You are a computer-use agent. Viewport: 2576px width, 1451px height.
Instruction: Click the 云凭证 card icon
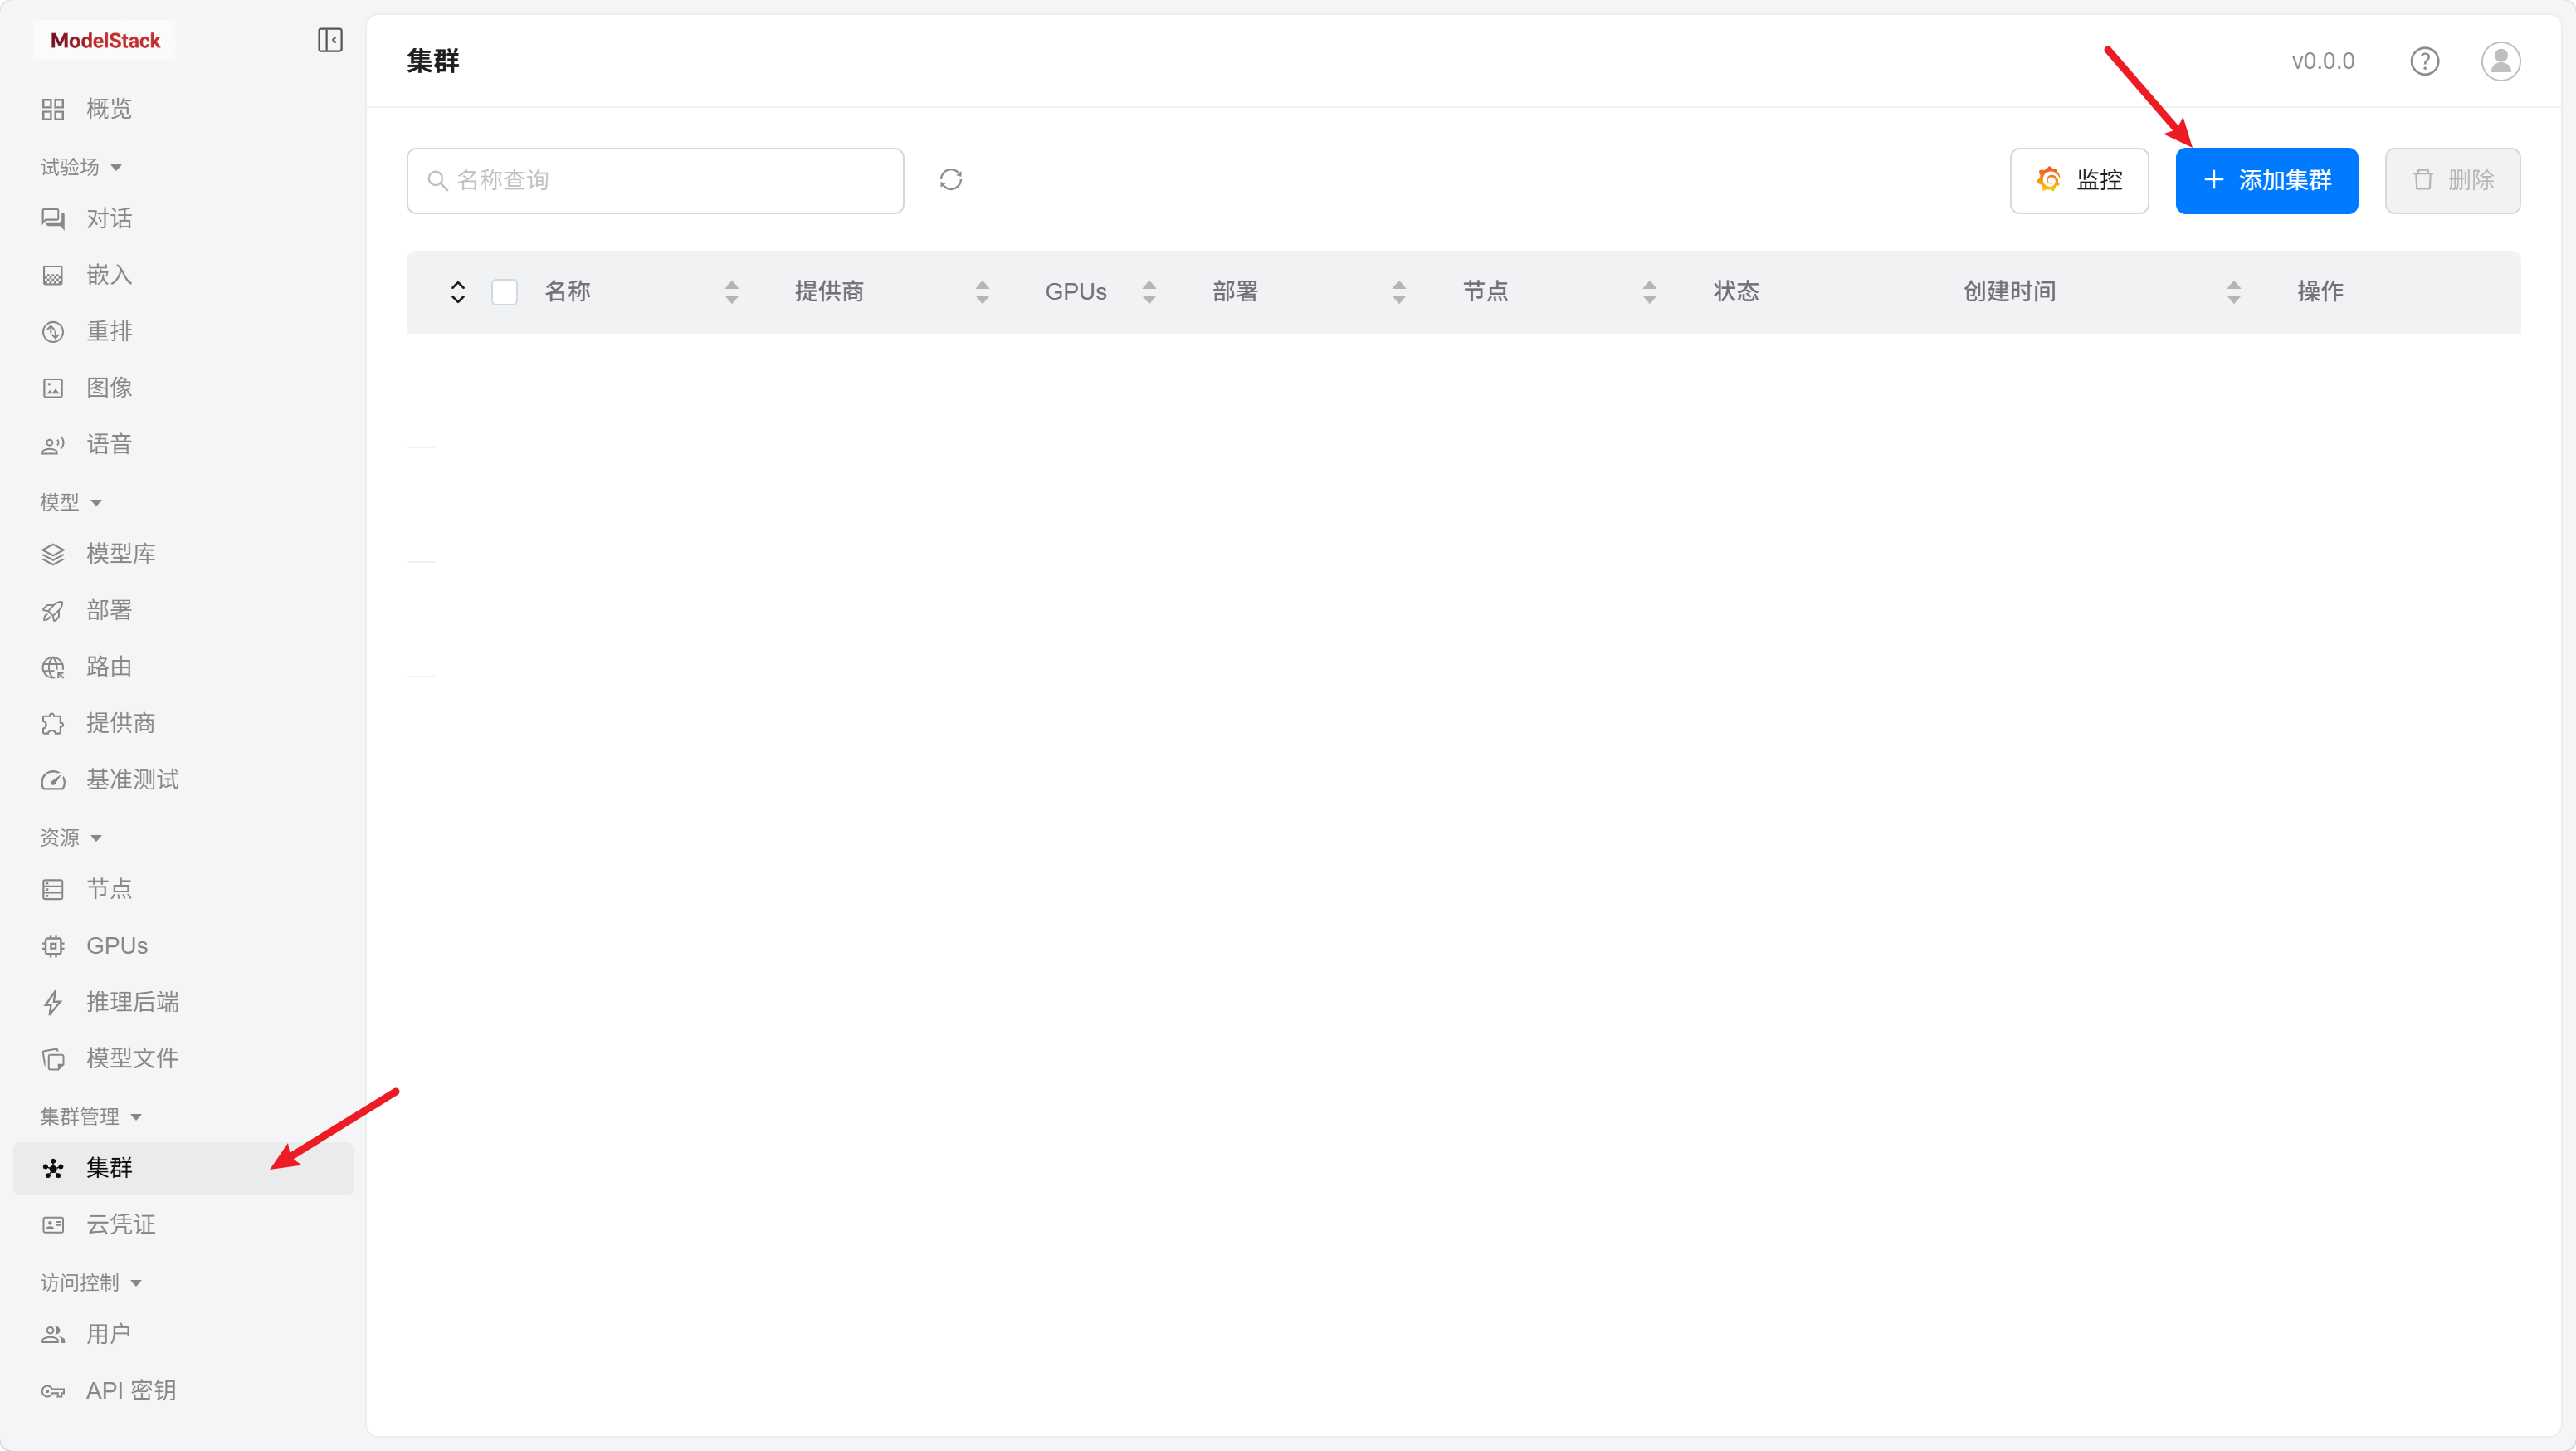53,1225
